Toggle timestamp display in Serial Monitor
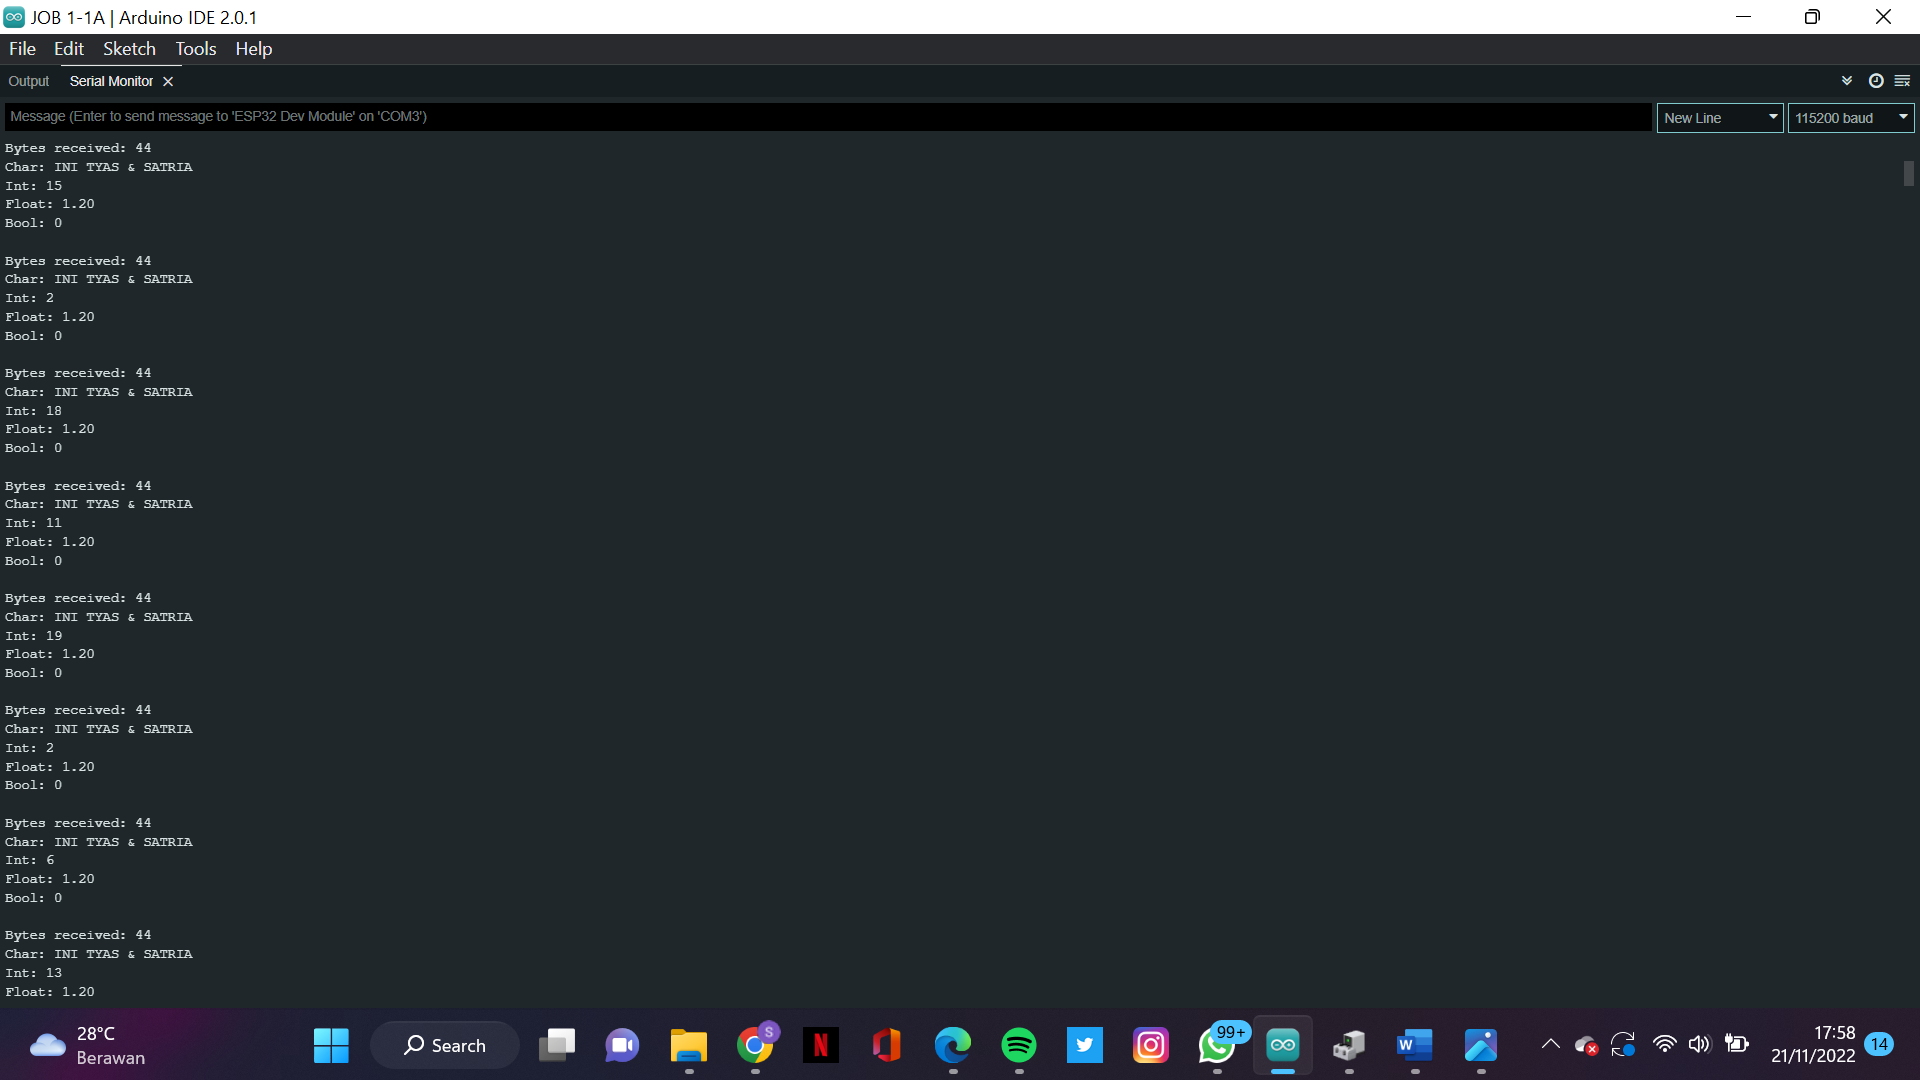Image resolution: width=1920 pixels, height=1080 pixels. point(1876,81)
